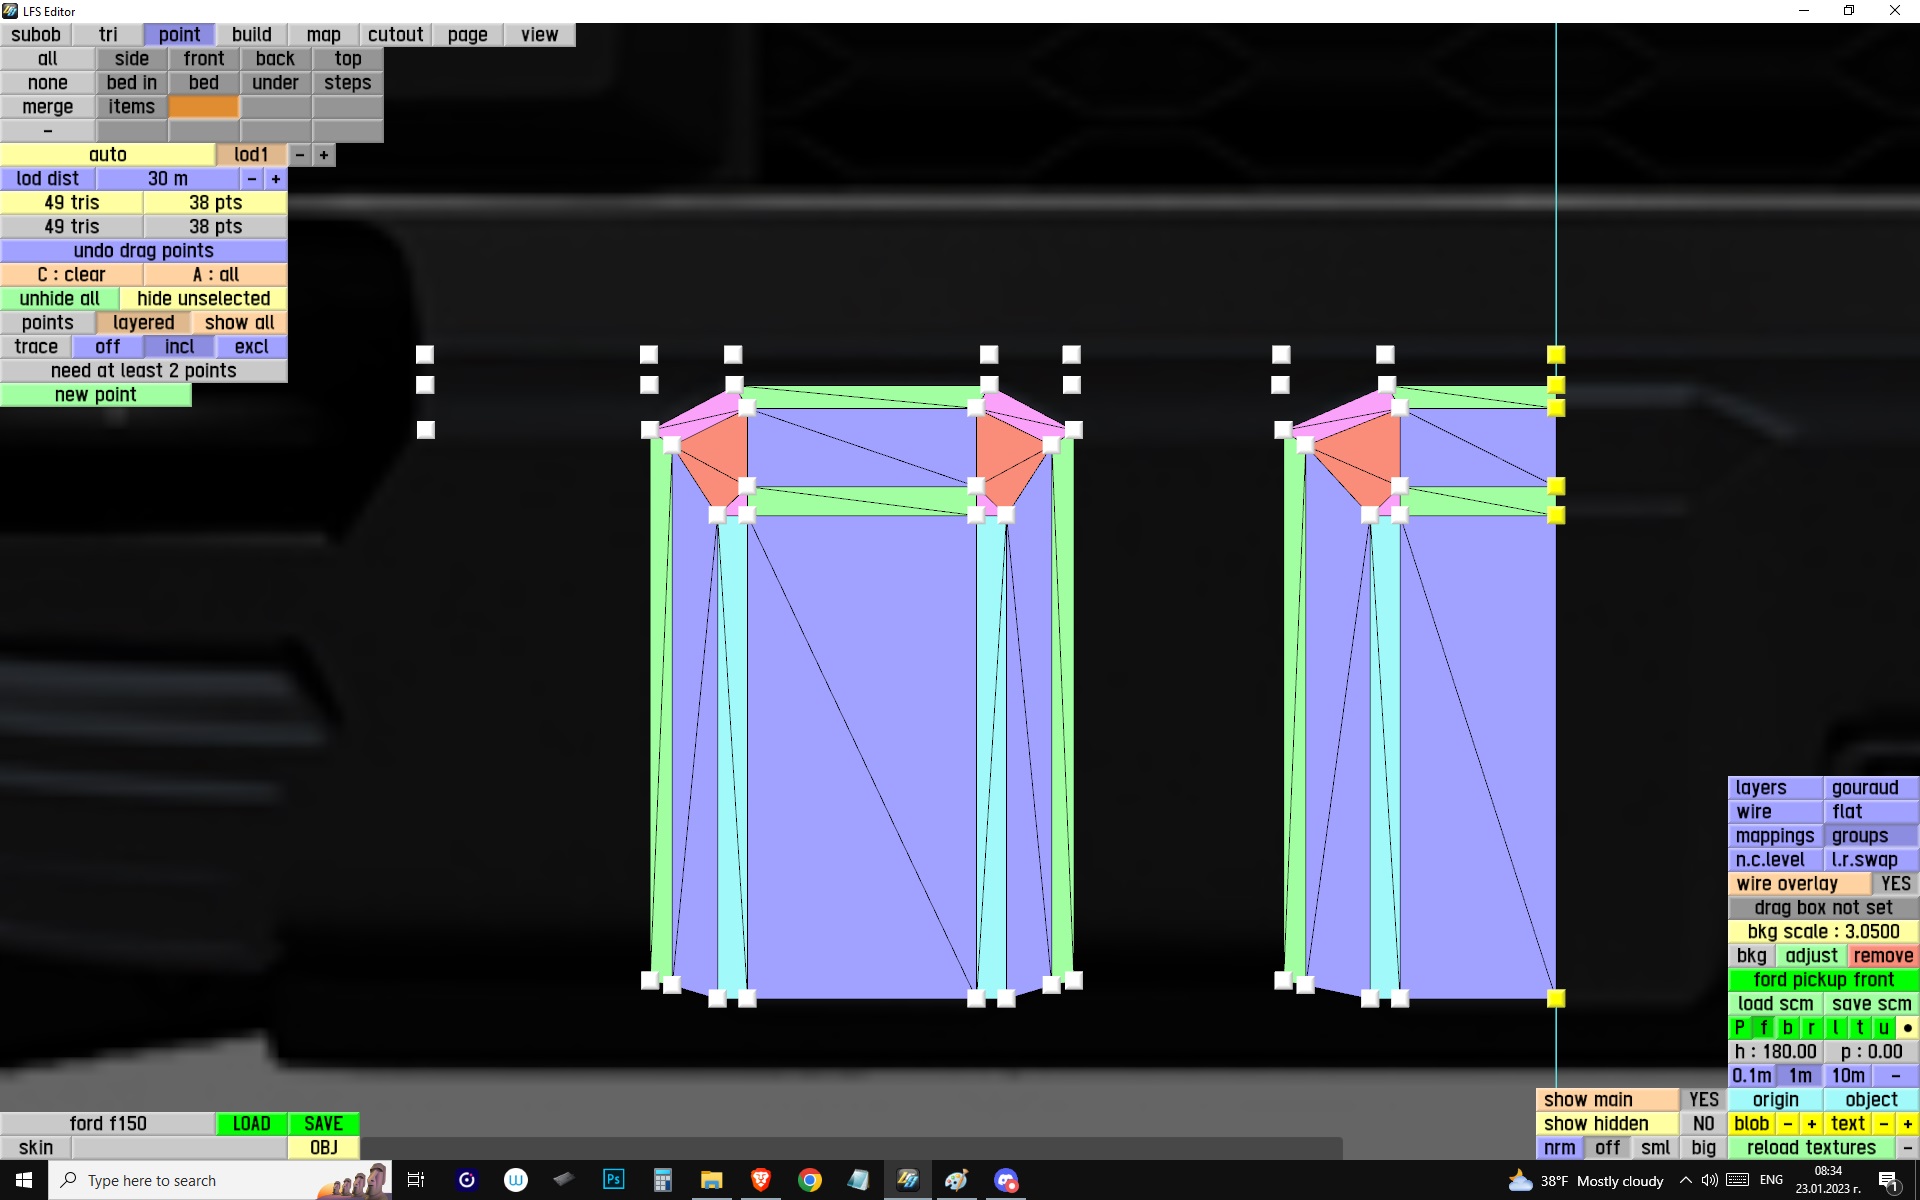Increase blob size with its plus button
Image resolution: width=1920 pixels, height=1200 pixels.
point(1811,1124)
